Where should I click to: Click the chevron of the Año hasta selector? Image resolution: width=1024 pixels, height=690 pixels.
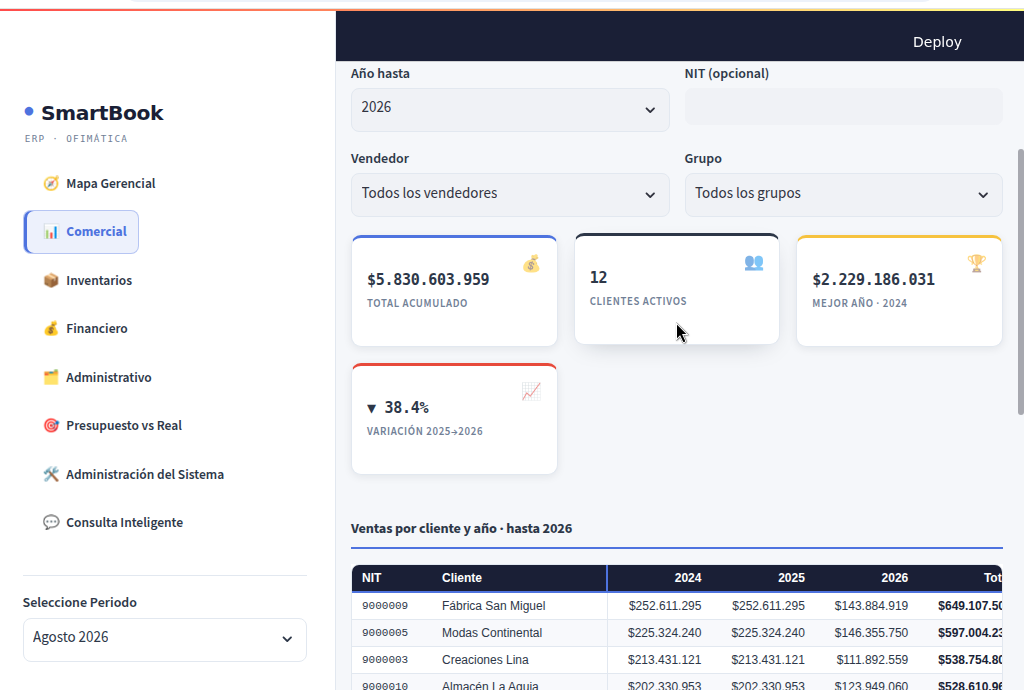(x=650, y=110)
